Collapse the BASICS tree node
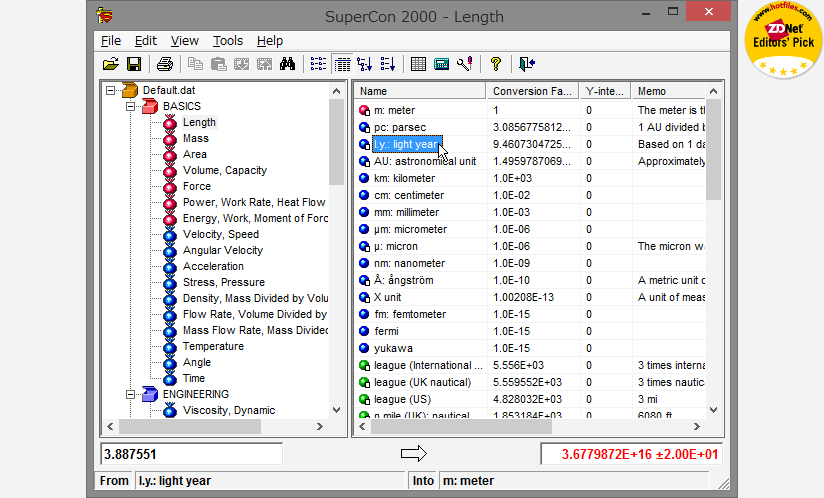 click(x=130, y=107)
